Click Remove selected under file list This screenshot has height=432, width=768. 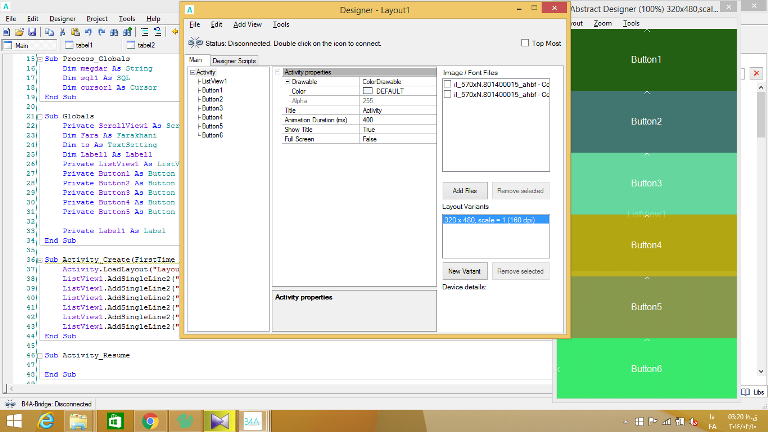click(x=520, y=191)
